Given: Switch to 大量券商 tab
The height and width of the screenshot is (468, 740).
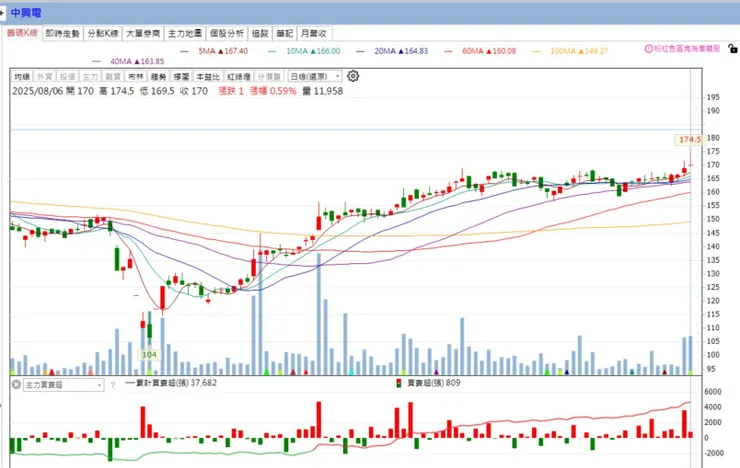Looking at the screenshot, I should 143,33.
